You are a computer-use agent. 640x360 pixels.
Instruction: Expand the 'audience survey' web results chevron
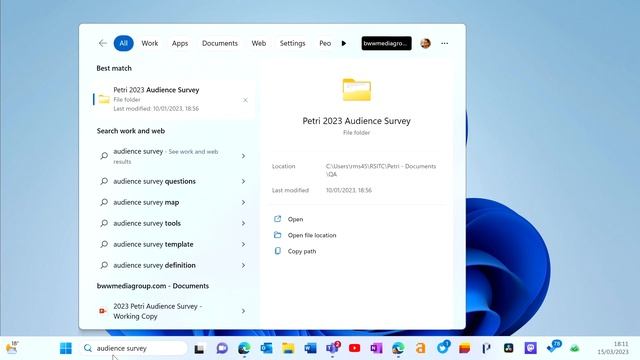[x=243, y=156]
